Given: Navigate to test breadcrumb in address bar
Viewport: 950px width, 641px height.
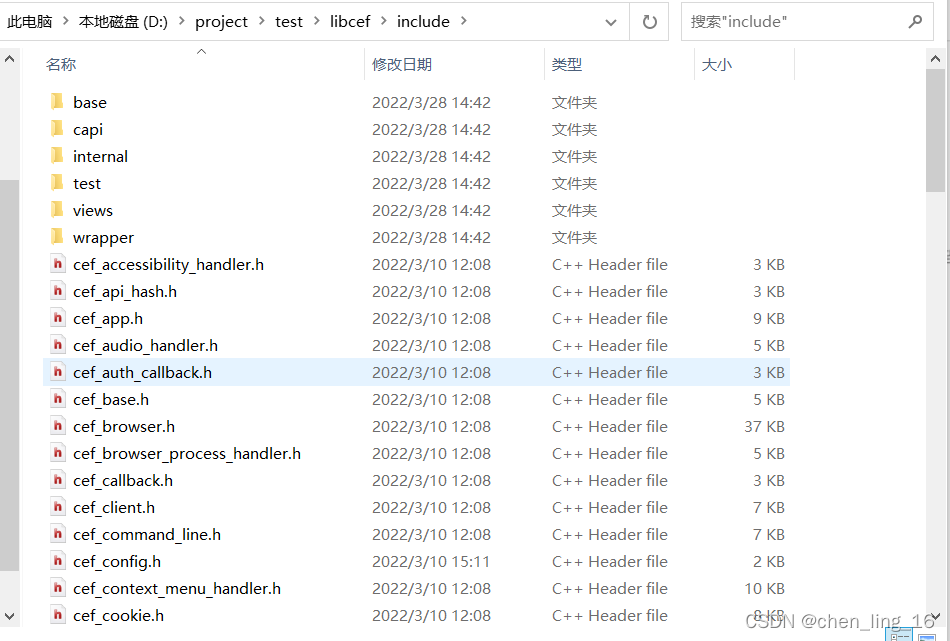Looking at the screenshot, I should (288, 22).
